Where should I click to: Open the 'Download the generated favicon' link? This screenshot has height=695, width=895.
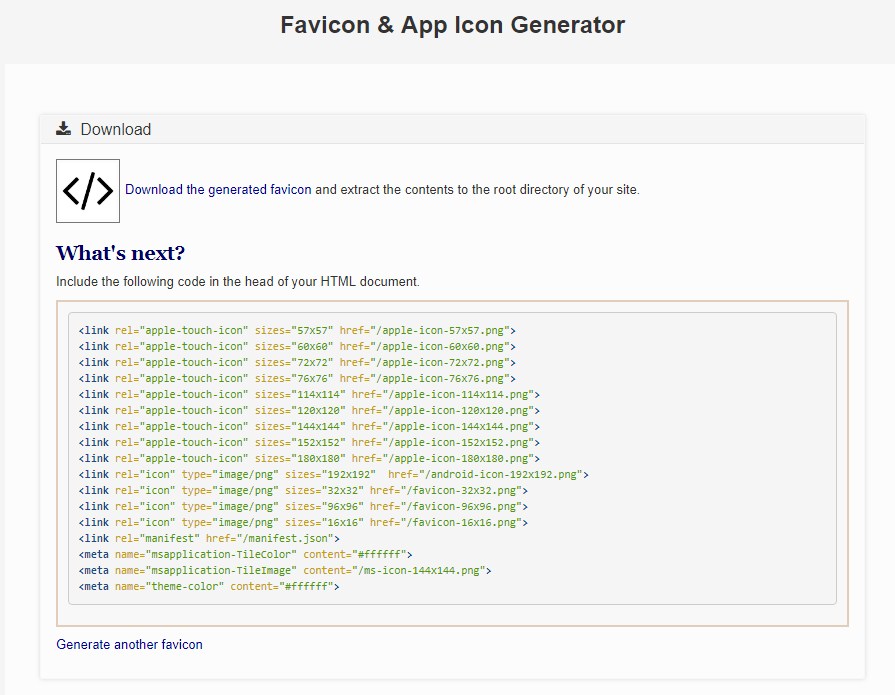point(218,190)
